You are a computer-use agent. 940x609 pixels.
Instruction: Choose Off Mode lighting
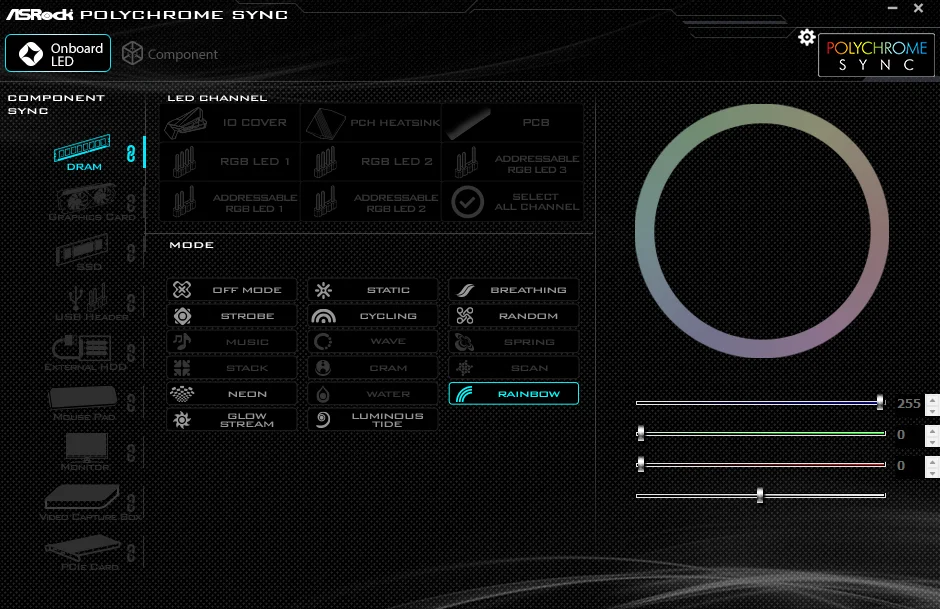coord(231,290)
